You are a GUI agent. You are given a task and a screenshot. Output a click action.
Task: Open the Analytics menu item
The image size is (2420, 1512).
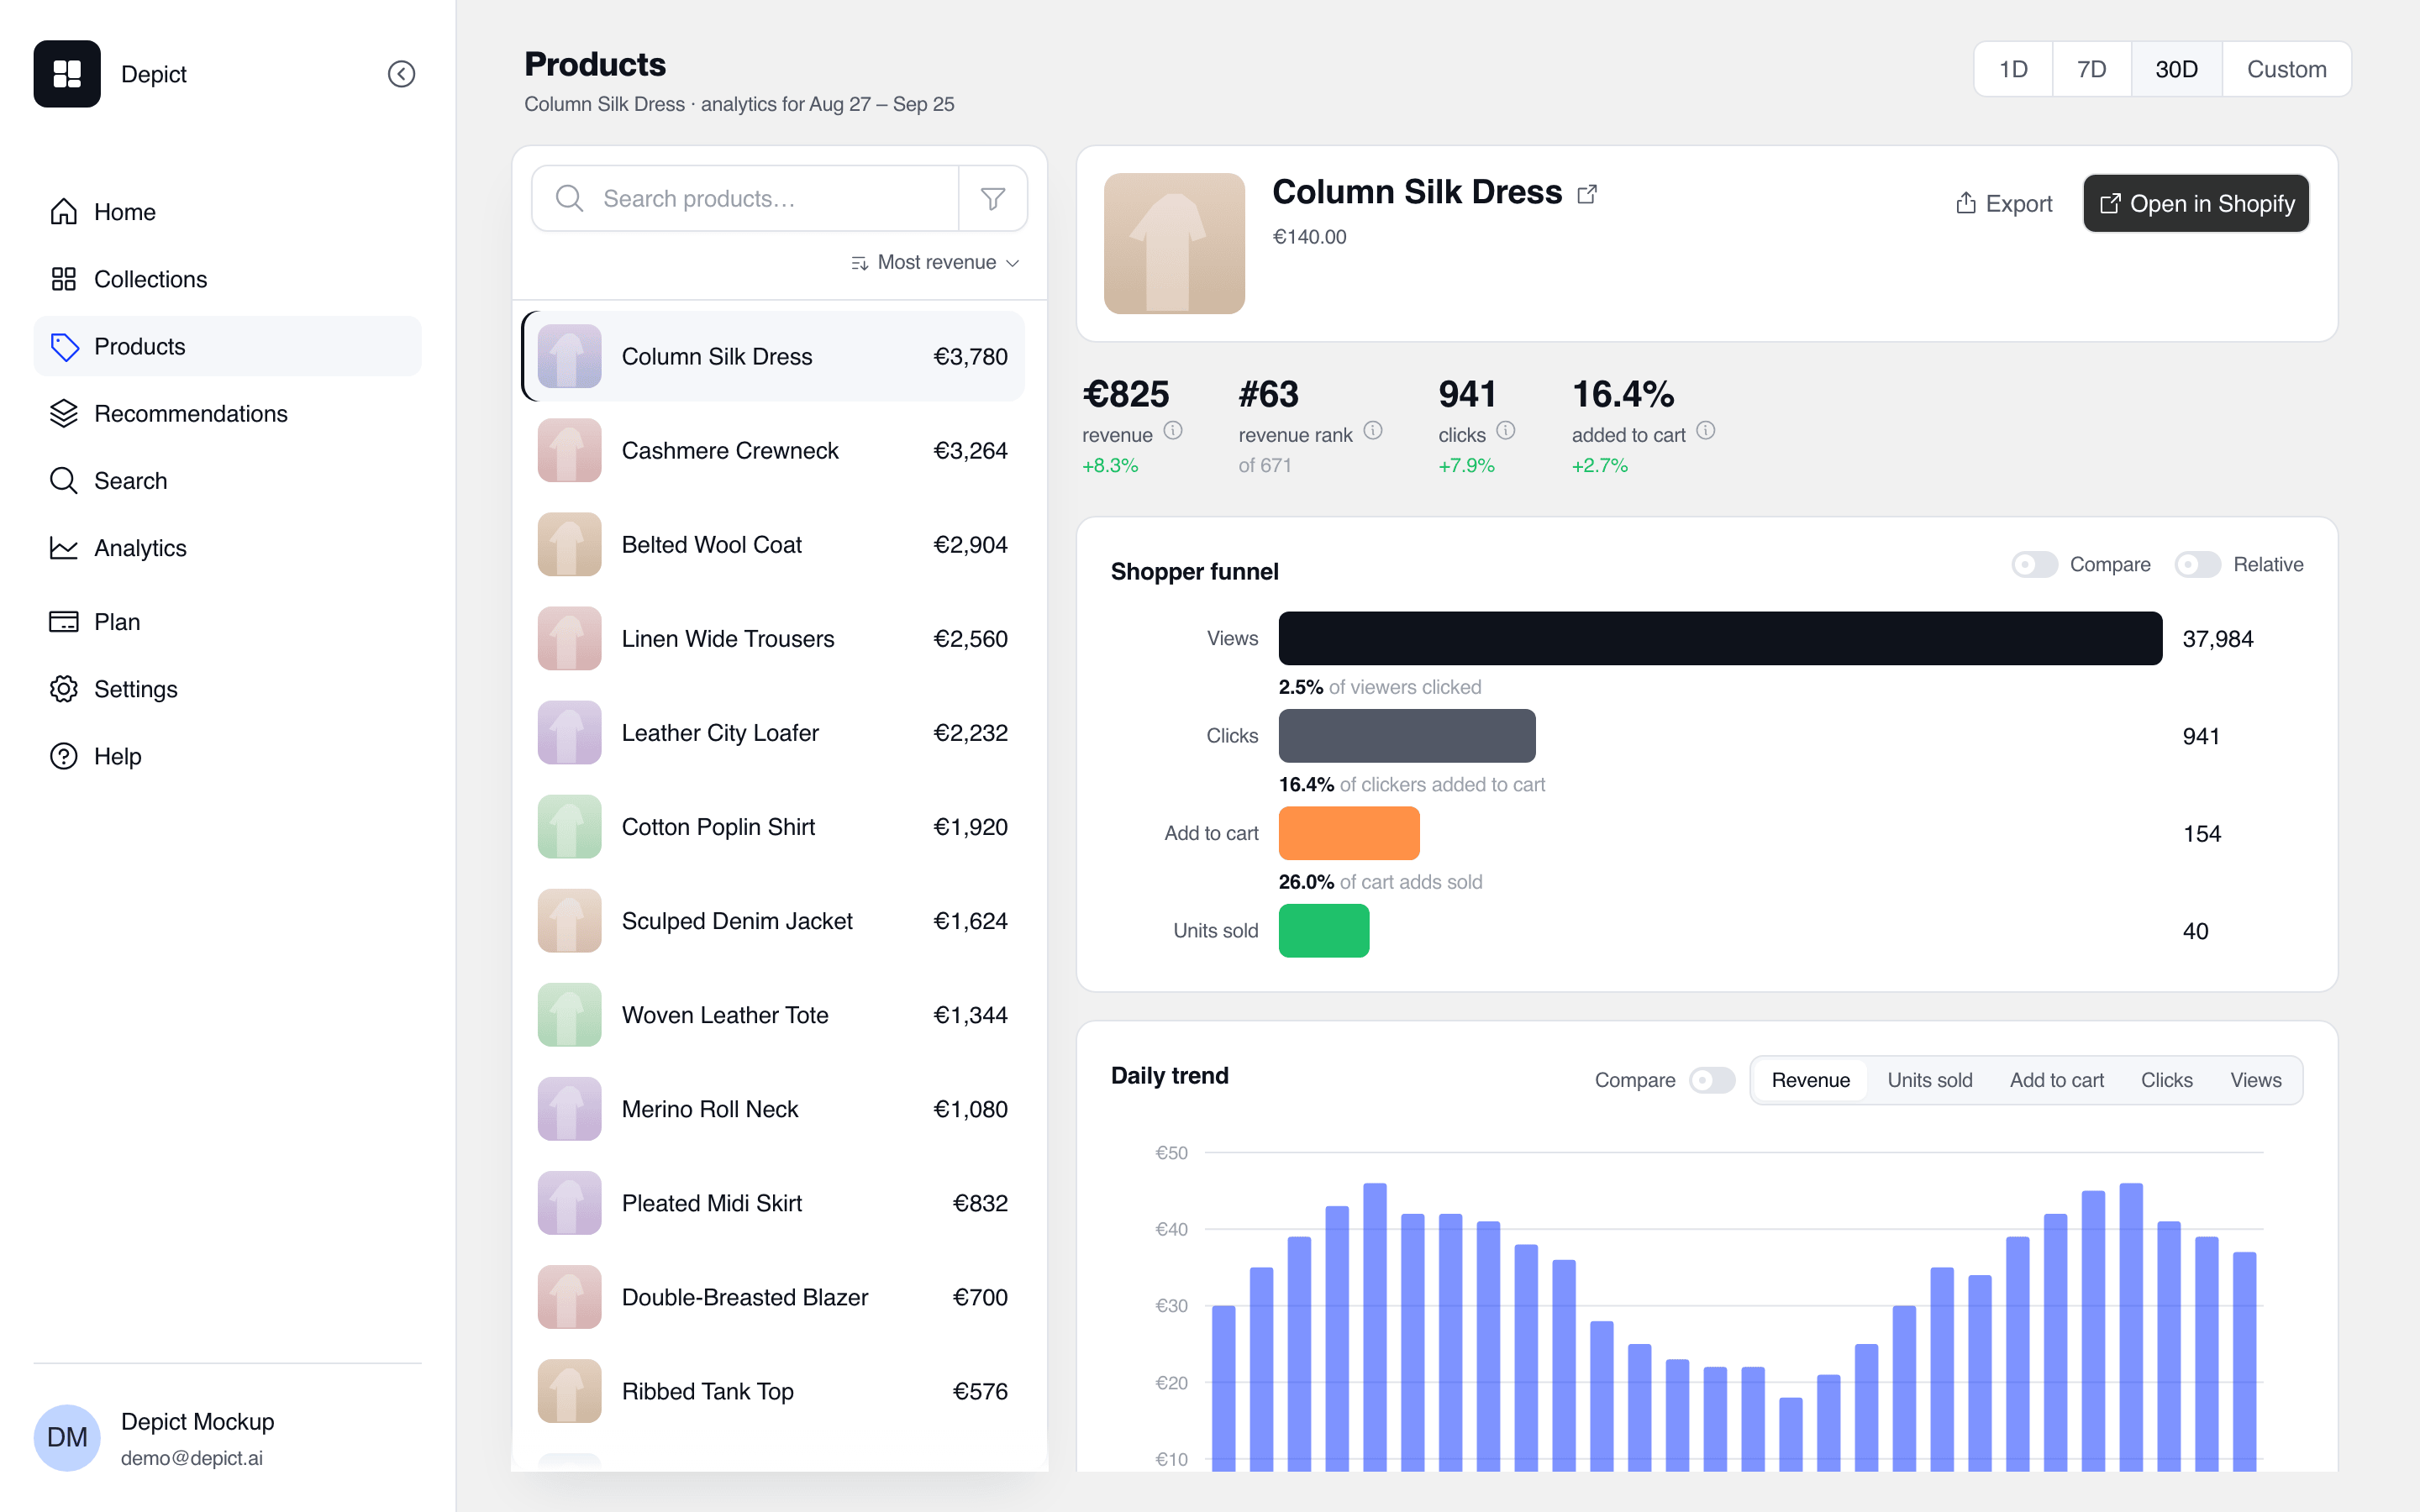pos(227,548)
